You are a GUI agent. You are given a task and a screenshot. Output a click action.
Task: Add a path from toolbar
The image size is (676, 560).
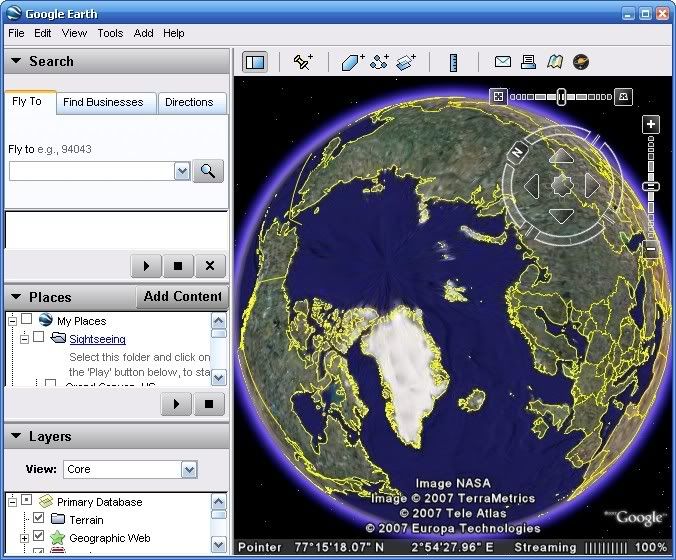coord(379,62)
